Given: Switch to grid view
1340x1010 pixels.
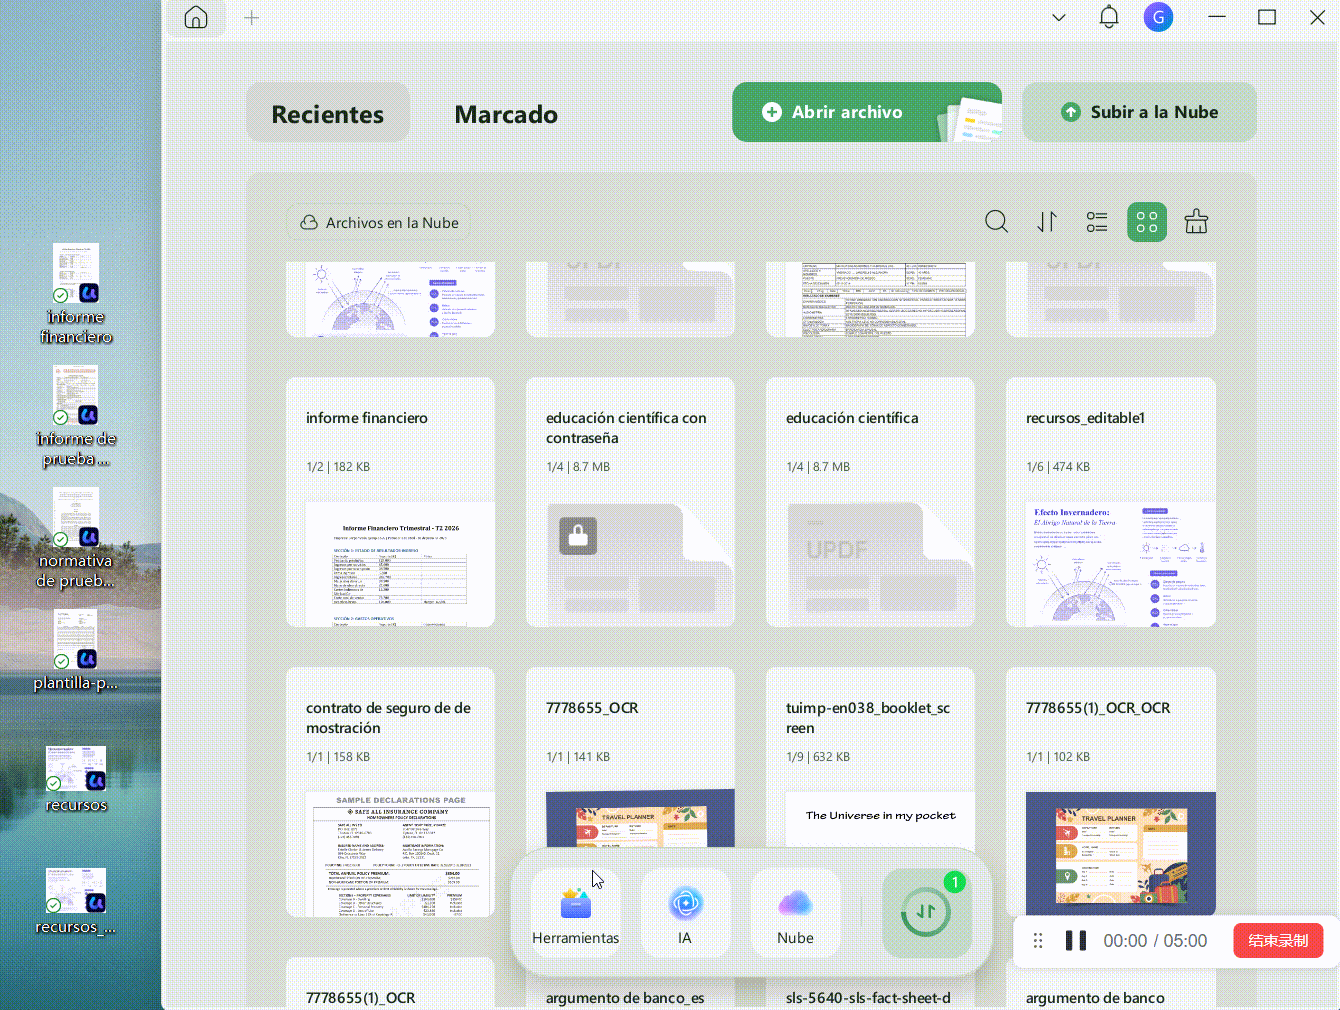Looking at the screenshot, I should pos(1147,222).
